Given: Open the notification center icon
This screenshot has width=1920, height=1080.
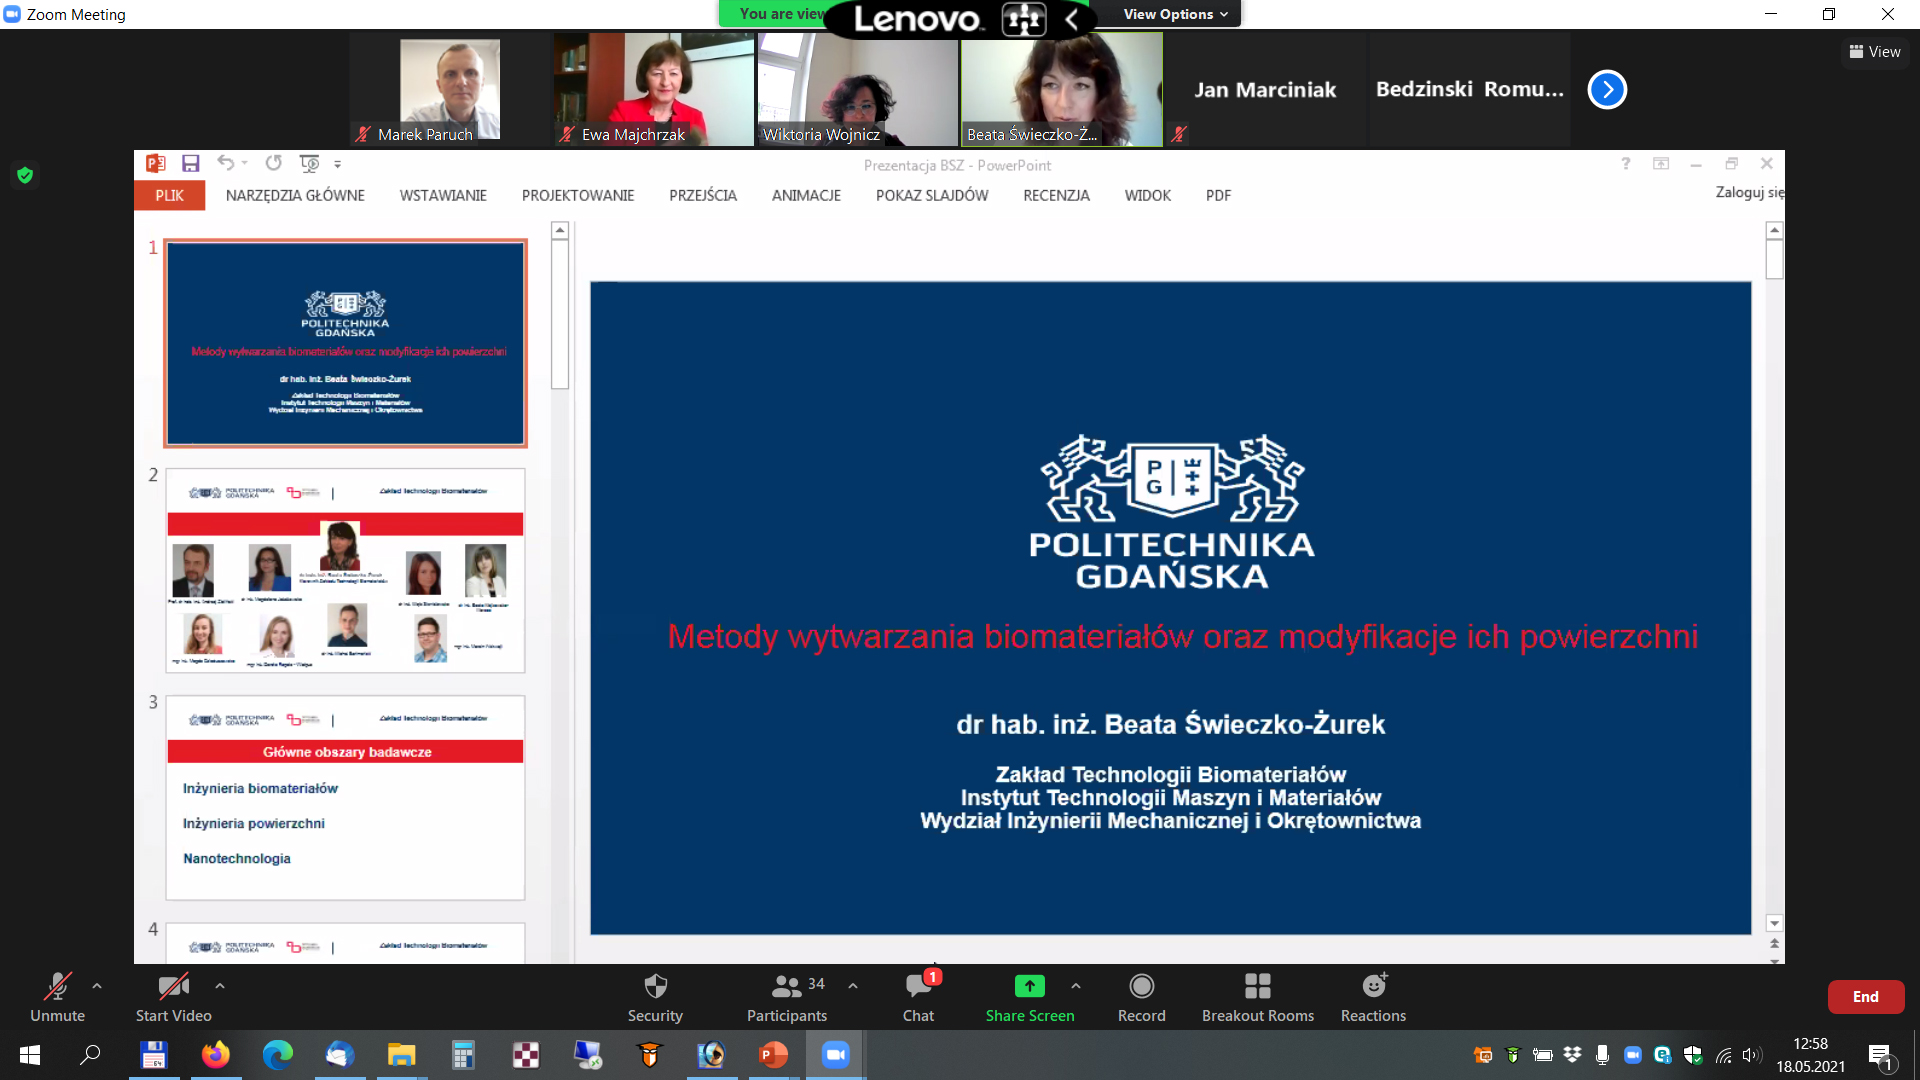Looking at the screenshot, I should (1880, 1055).
